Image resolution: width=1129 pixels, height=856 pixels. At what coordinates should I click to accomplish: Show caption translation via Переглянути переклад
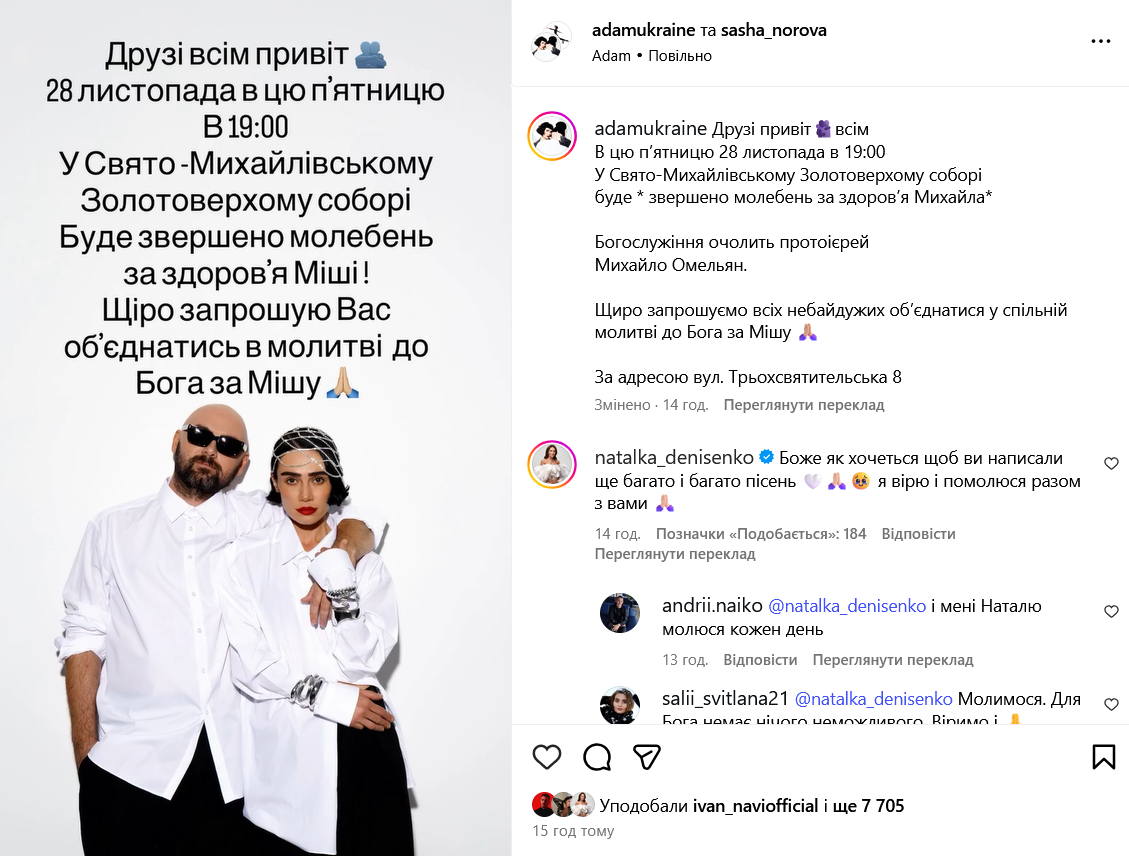point(804,405)
